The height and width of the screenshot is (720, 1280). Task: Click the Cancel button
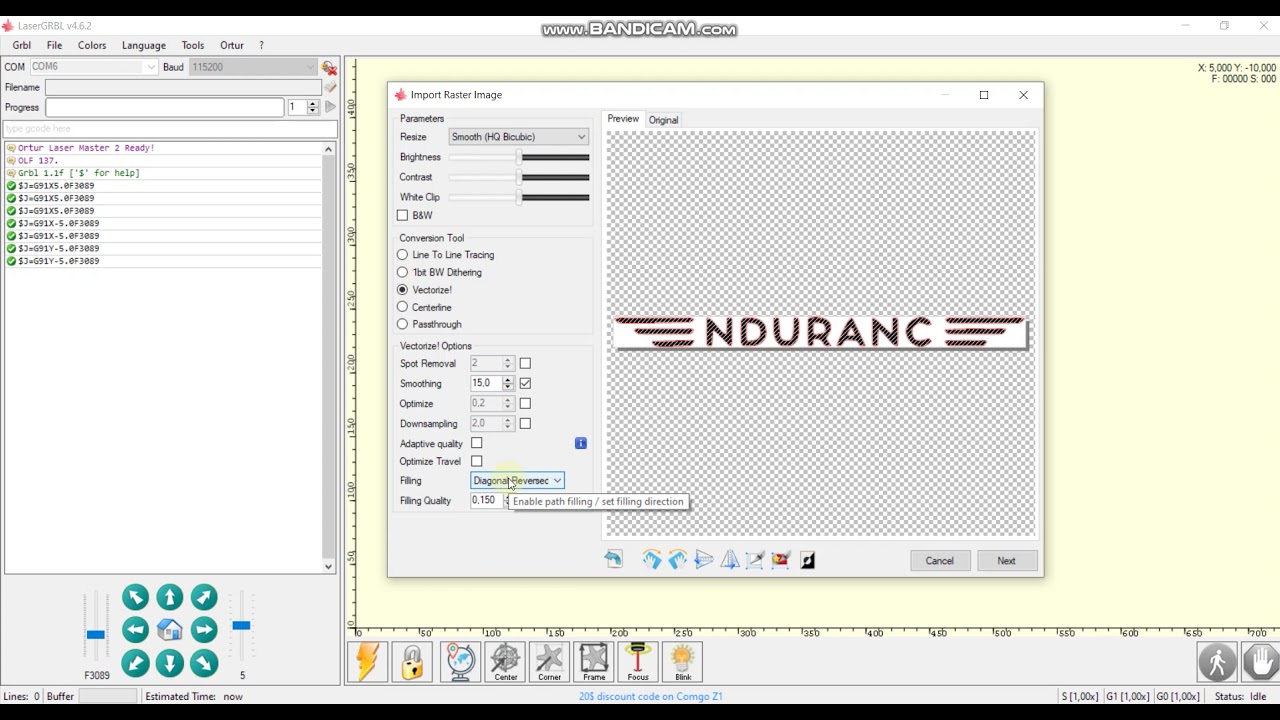point(939,561)
